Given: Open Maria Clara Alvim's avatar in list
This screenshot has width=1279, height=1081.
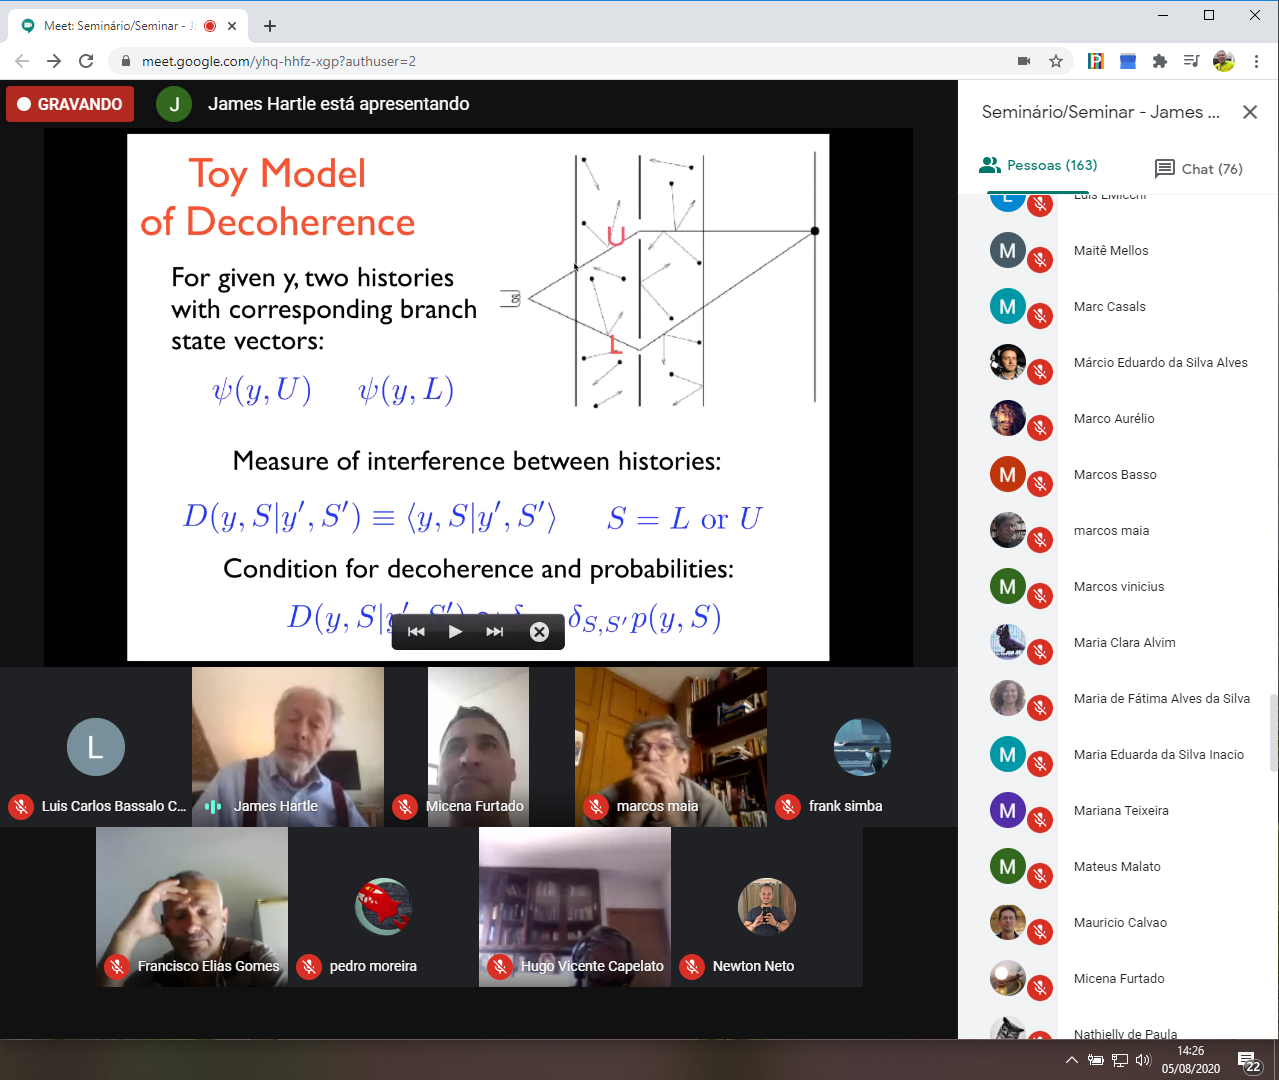Looking at the screenshot, I should point(1008,642).
